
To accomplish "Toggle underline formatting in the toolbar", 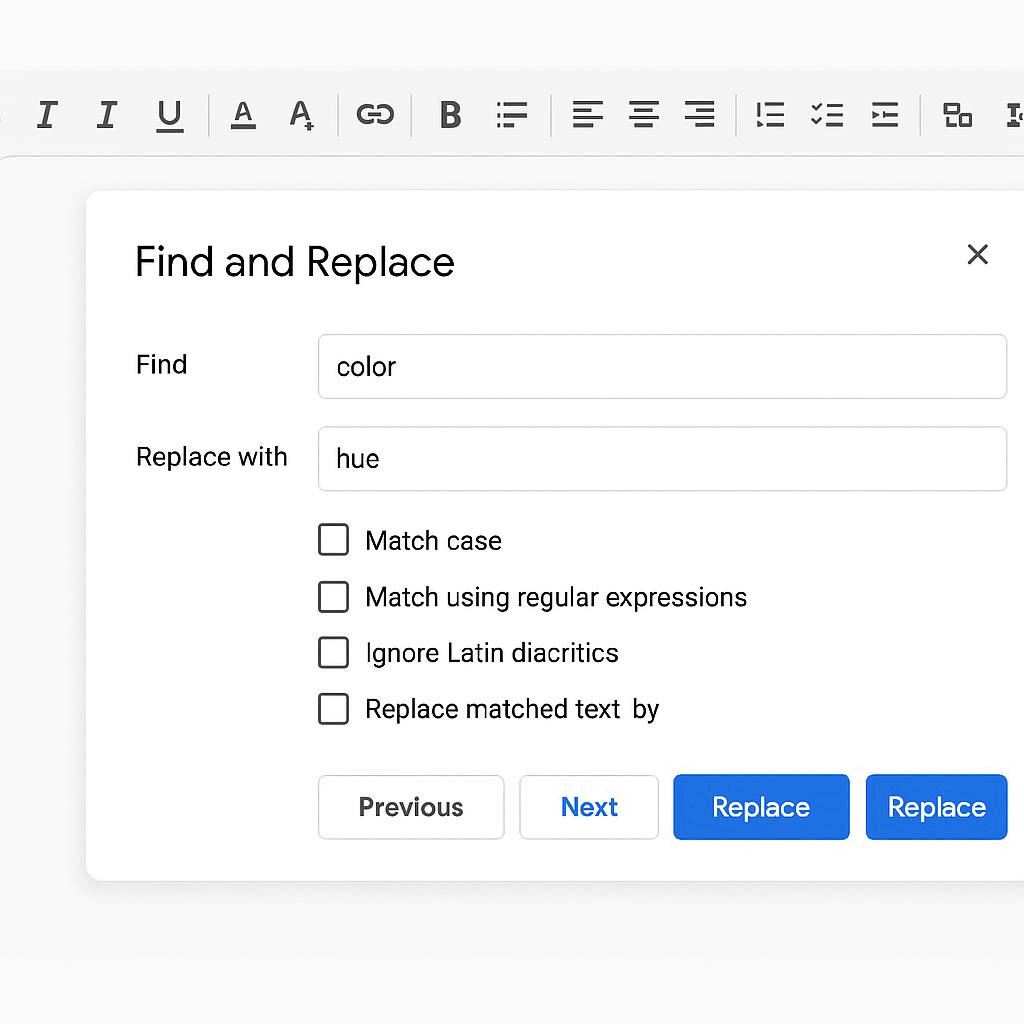I will click(170, 116).
